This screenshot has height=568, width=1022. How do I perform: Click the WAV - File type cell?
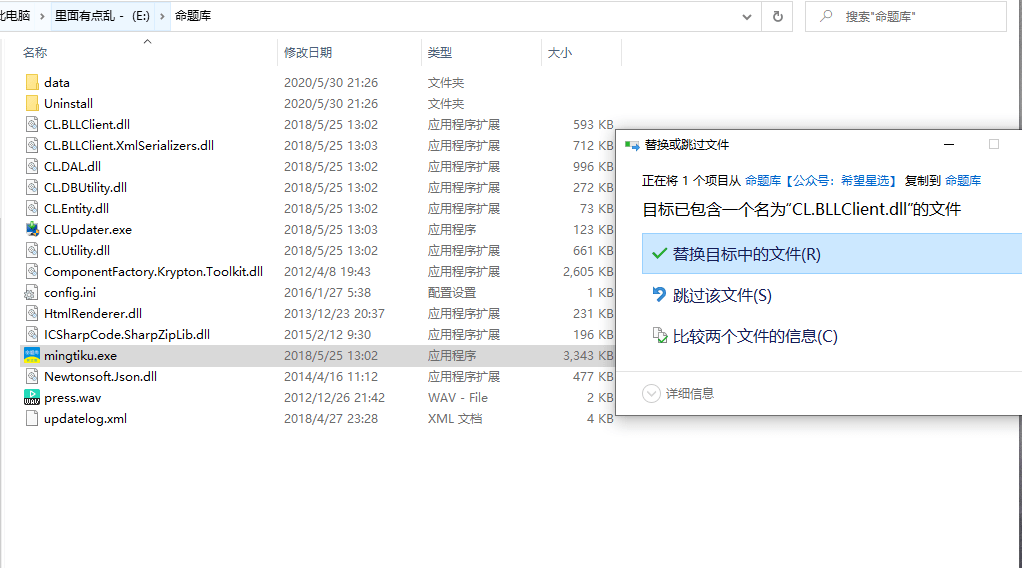(458, 398)
